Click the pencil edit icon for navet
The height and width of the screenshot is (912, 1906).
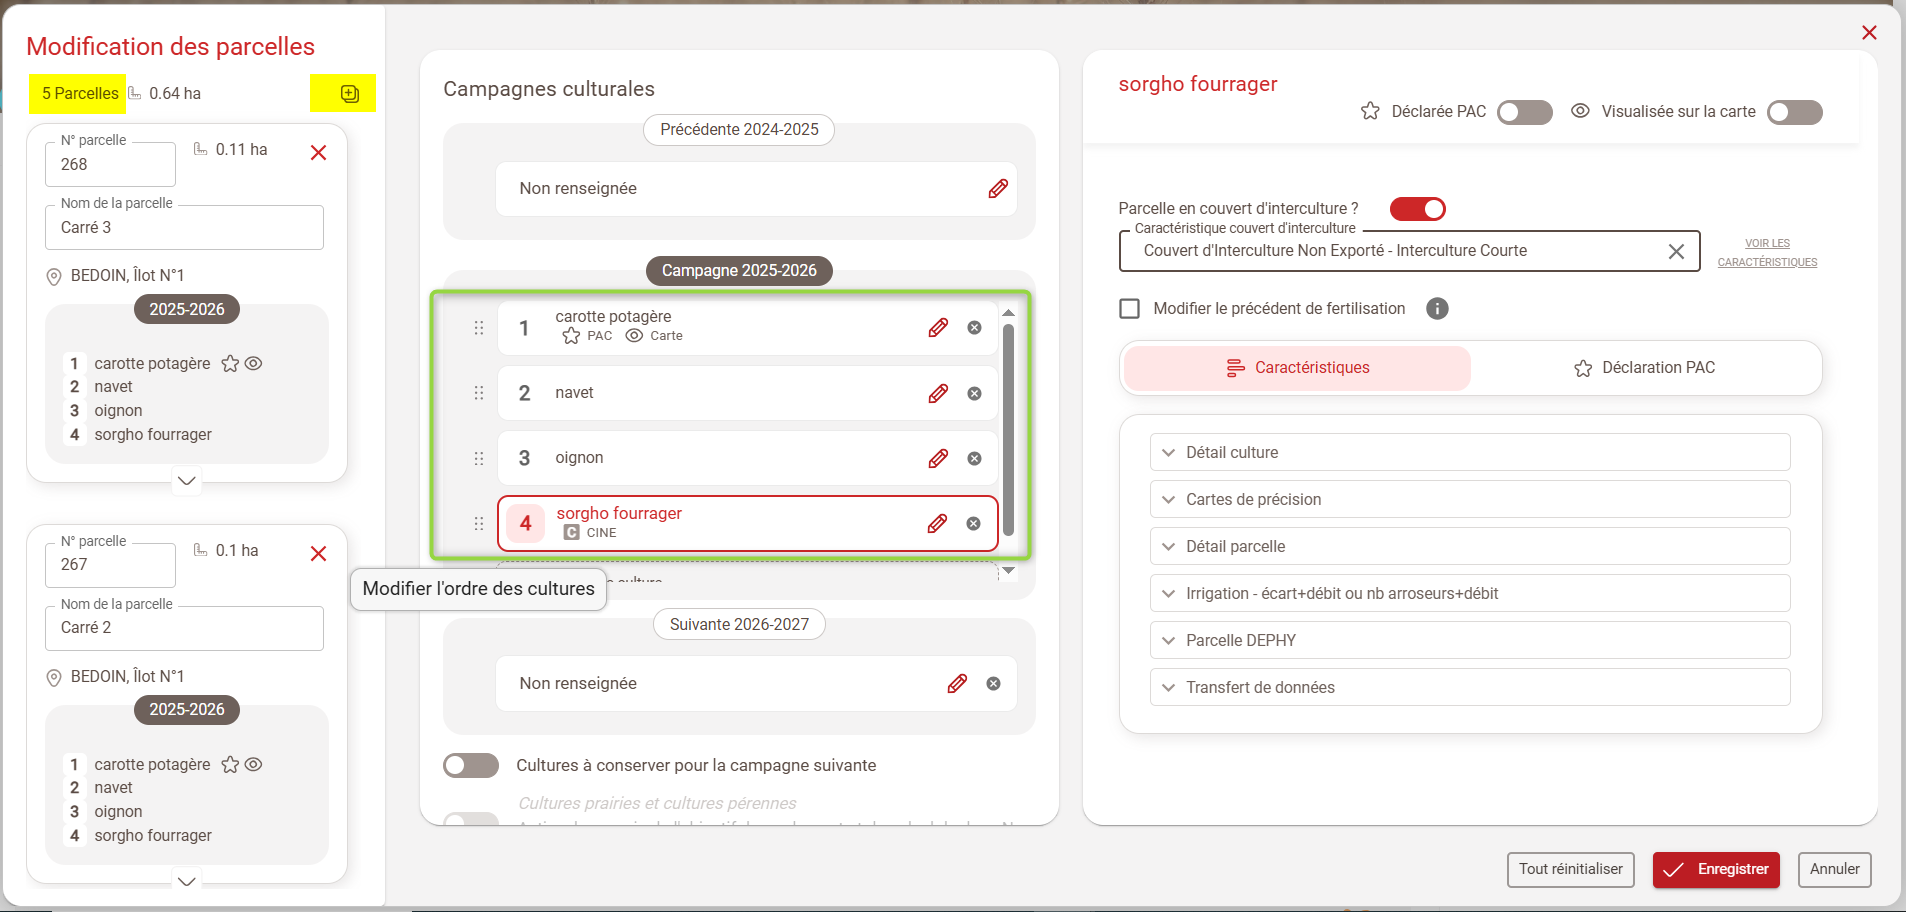pos(937,394)
